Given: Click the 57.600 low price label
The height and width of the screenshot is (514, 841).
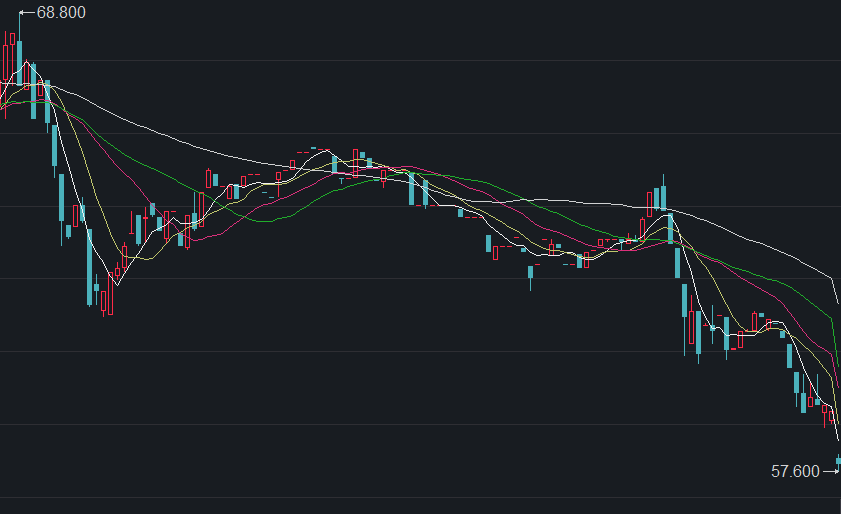Looking at the screenshot, I should click(795, 470).
